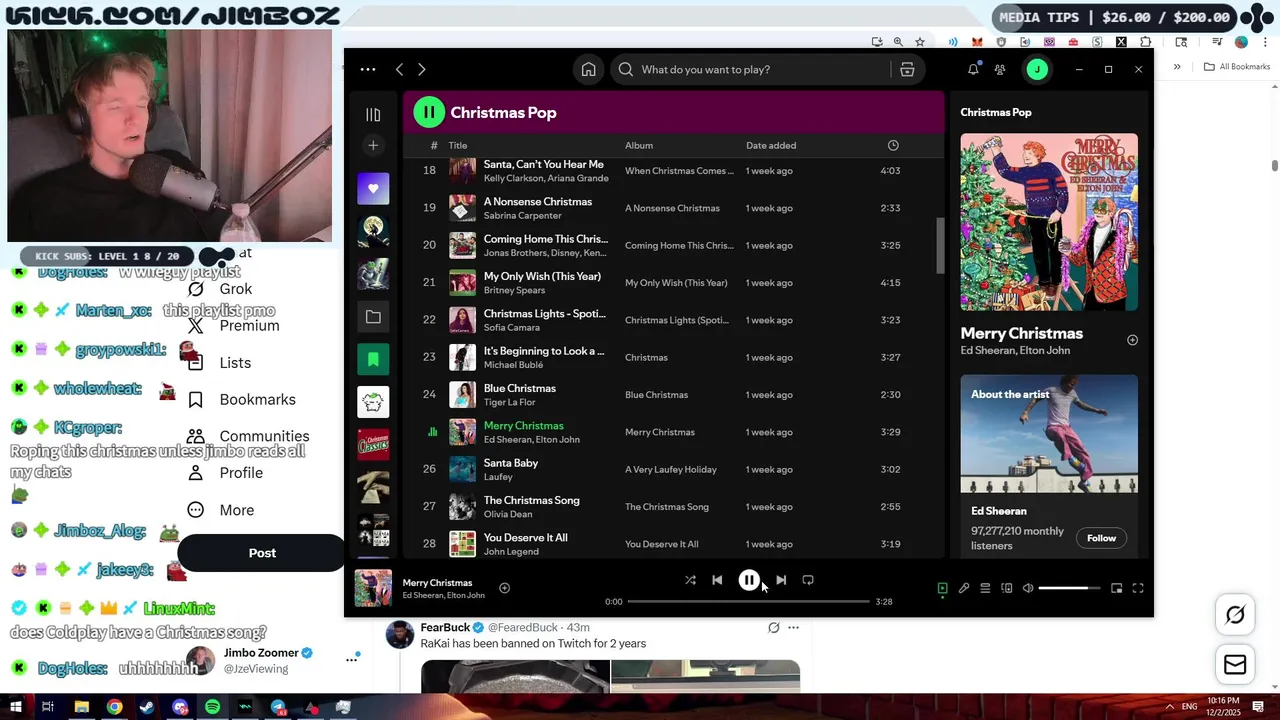This screenshot has height=720, width=1280.
Task: Add Merry Christmas from Now Playing panel
Action: (x=1132, y=340)
